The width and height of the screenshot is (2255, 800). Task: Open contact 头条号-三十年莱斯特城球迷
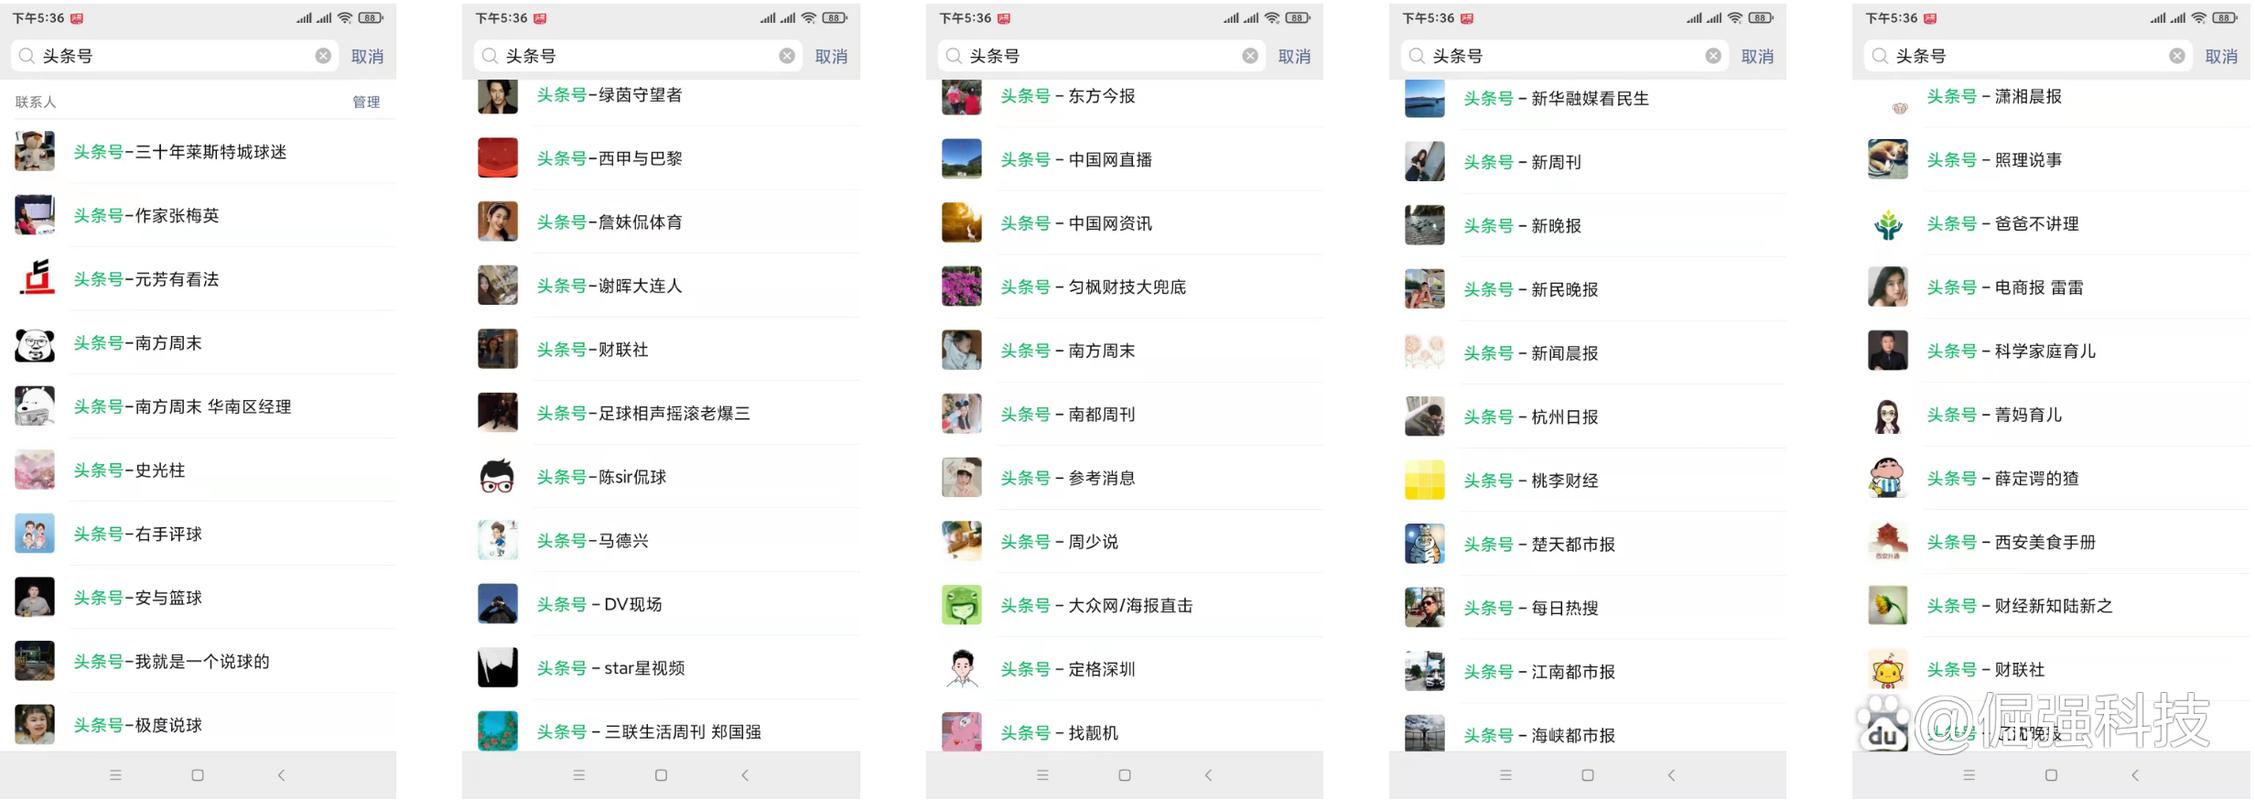pyautogui.click(x=198, y=152)
